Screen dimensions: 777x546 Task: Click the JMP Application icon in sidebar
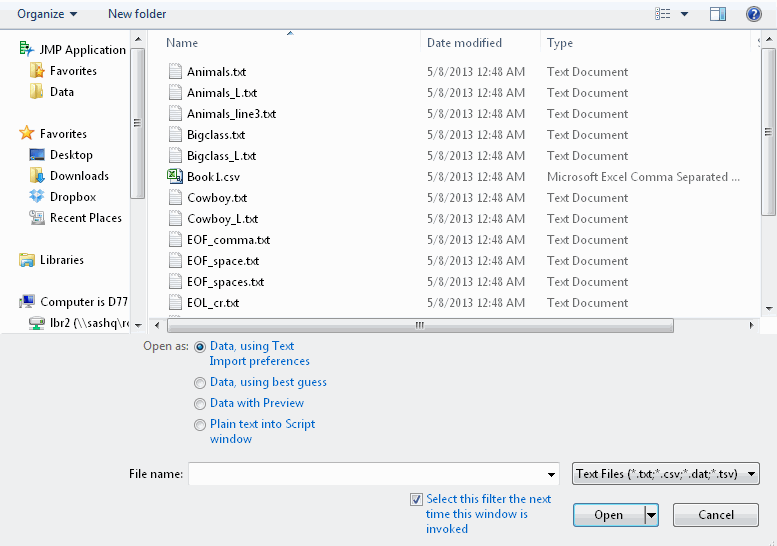pyautogui.click(x=26, y=49)
